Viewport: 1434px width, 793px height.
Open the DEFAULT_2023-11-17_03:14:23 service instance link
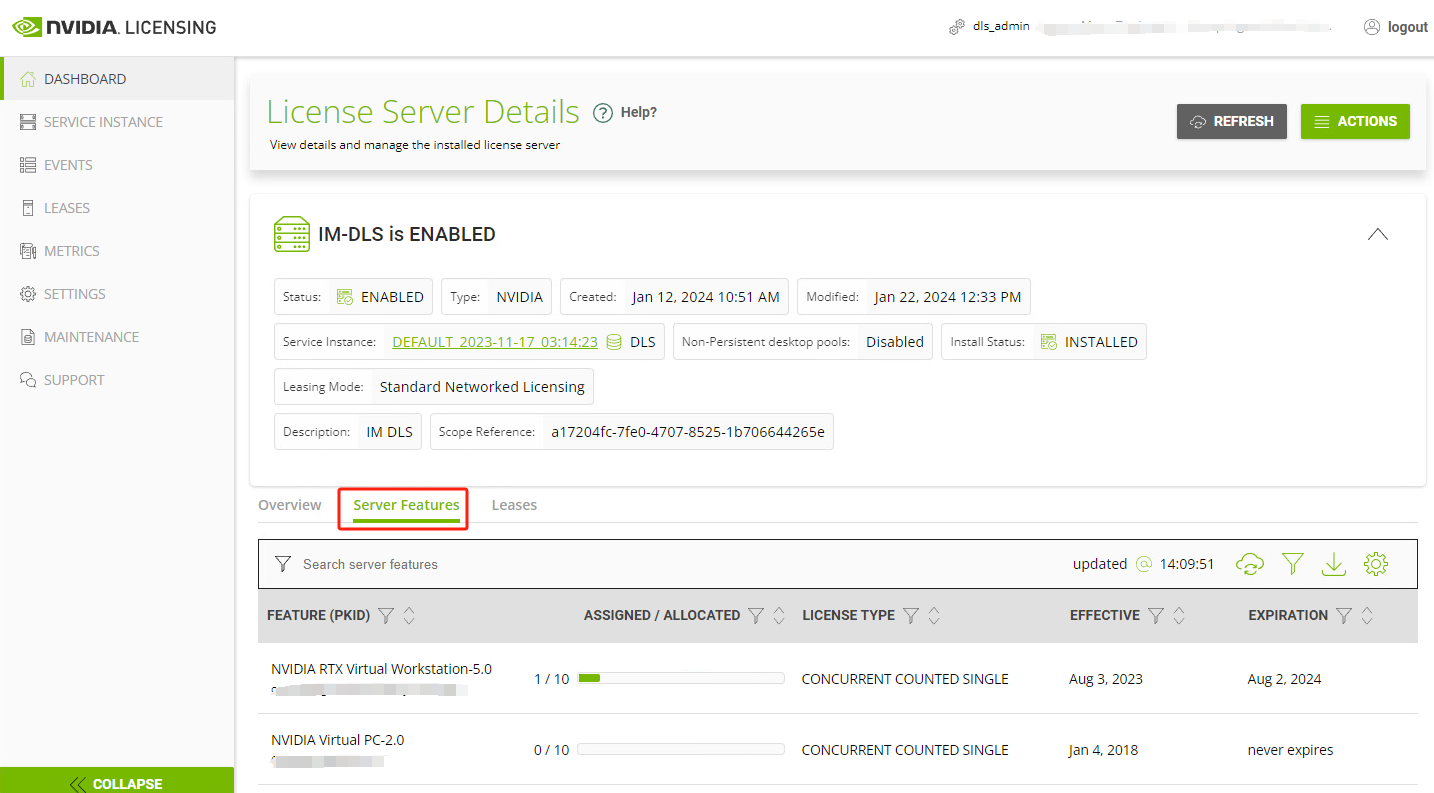click(494, 342)
